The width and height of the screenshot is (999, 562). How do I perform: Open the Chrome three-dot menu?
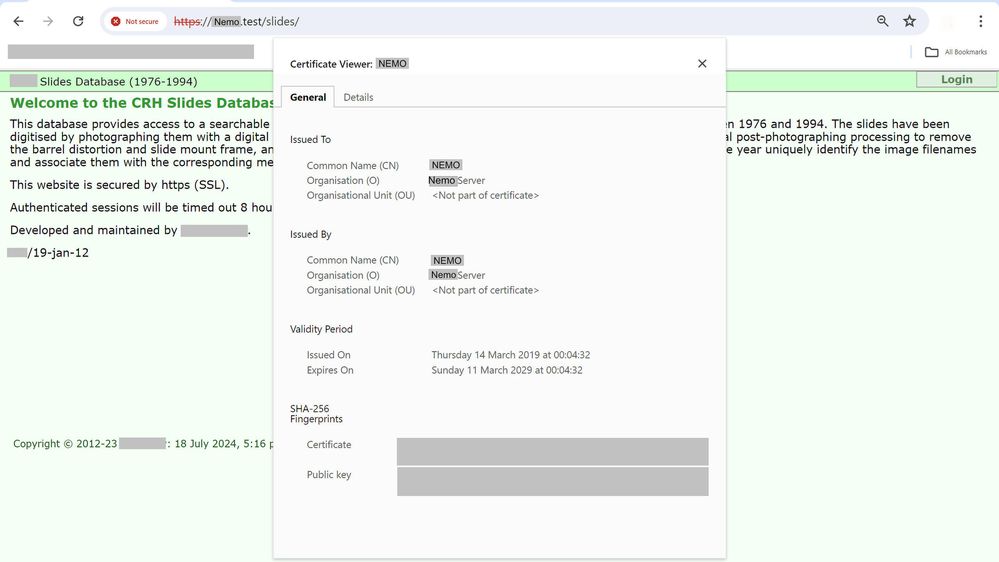click(x=980, y=21)
